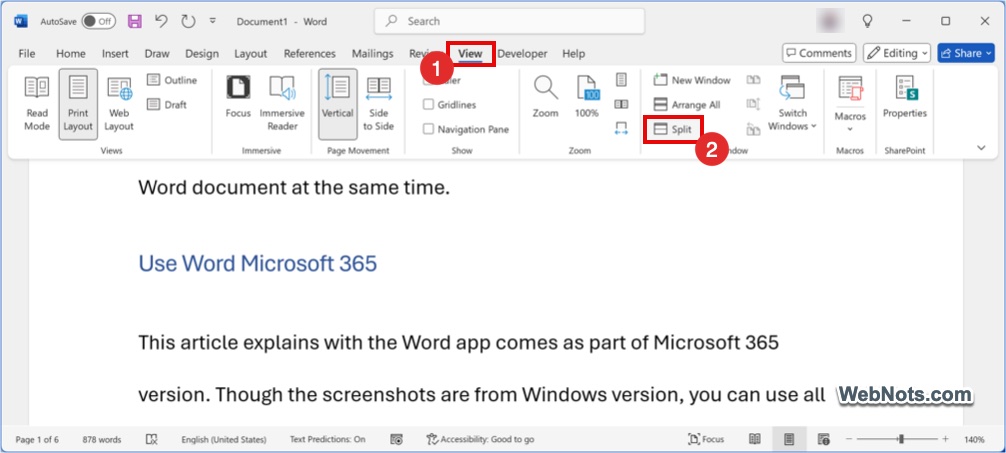The width and height of the screenshot is (1006, 453).
Task: Toggle AutoSave switch
Action: pyautogui.click(x=98, y=21)
